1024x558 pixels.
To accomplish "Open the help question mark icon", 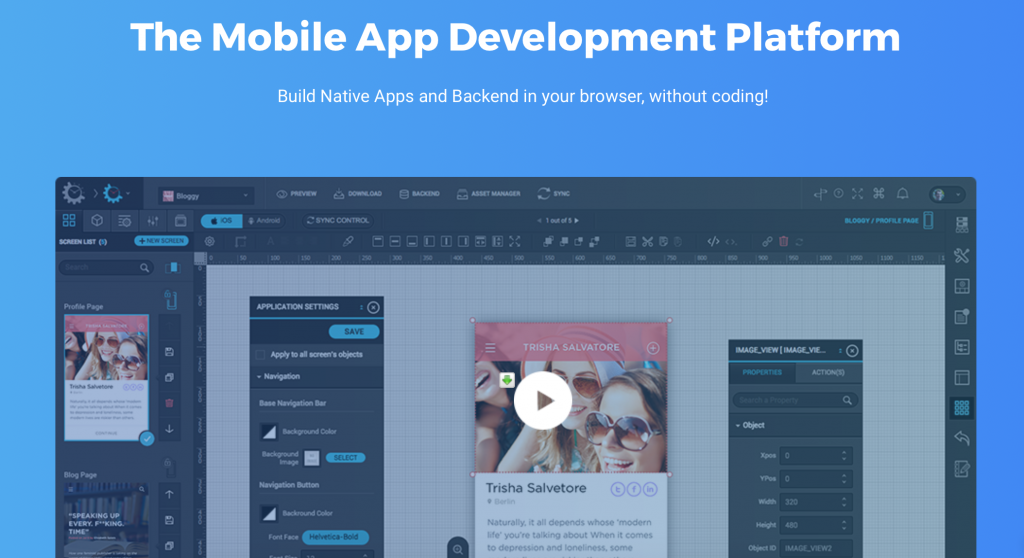I will (839, 193).
